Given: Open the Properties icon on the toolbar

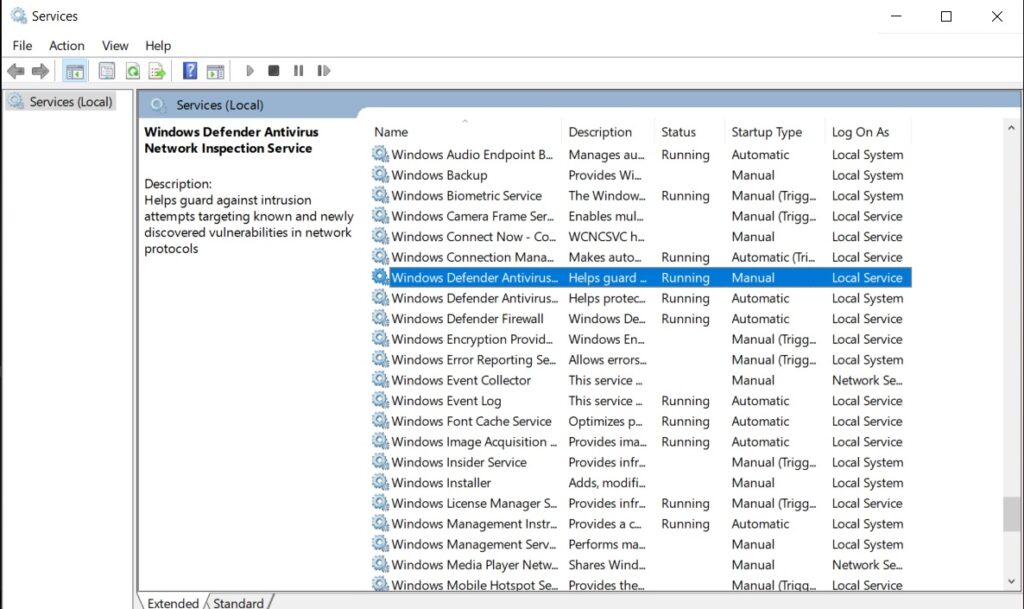Looking at the screenshot, I should coord(106,70).
